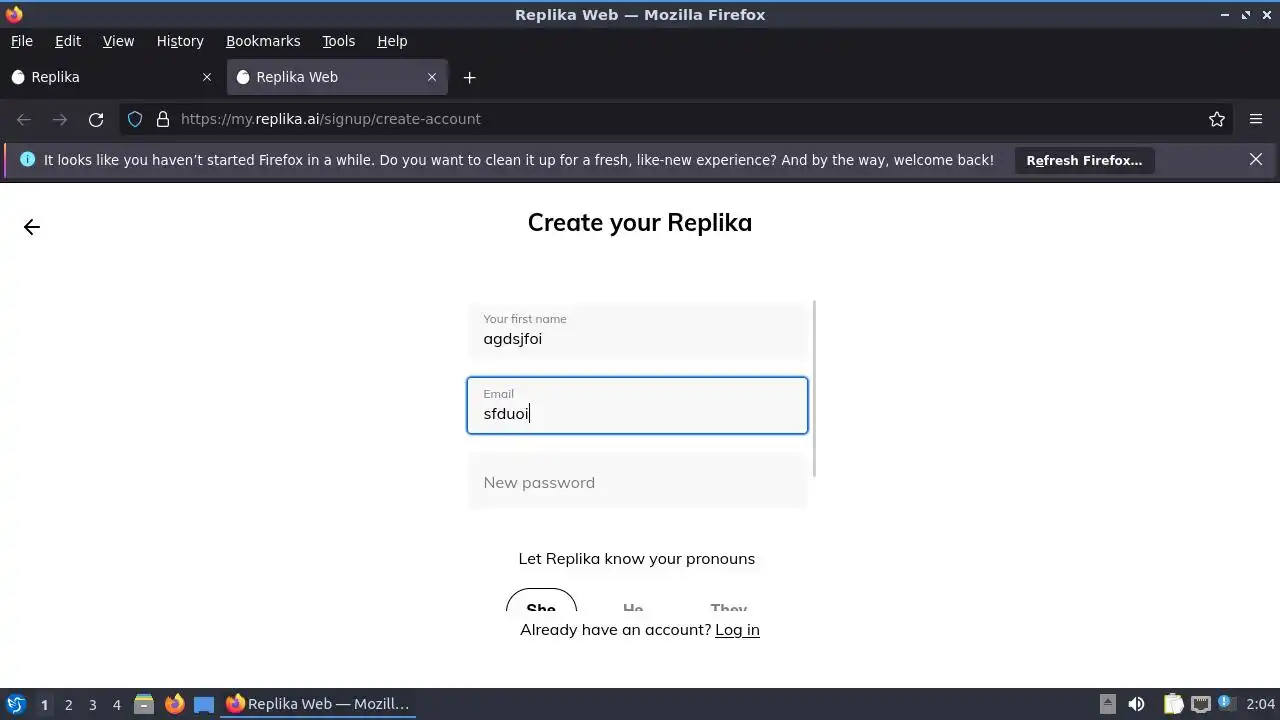Open a new tab
The width and height of the screenshot is (1280, 720).
469,77
